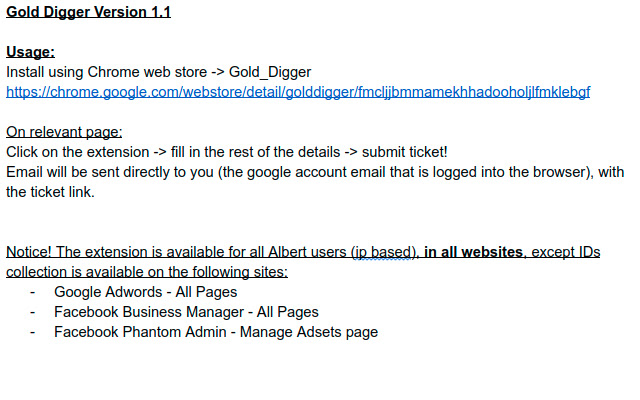Image resolution: width=640 pixels, height=400 pixels.
Task: Click the 'Install using Chrome web store' line
Action: point(120,72)
